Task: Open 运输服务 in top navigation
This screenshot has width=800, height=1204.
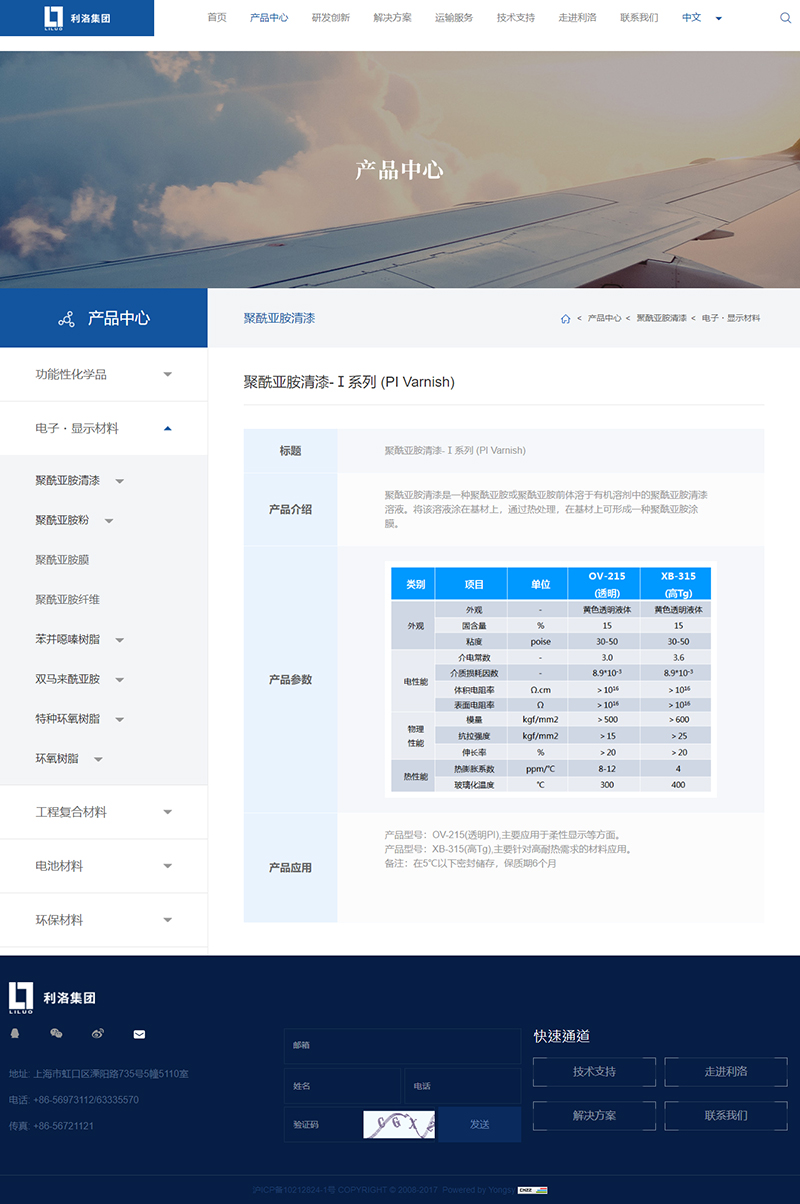Action: pos(454,18)
